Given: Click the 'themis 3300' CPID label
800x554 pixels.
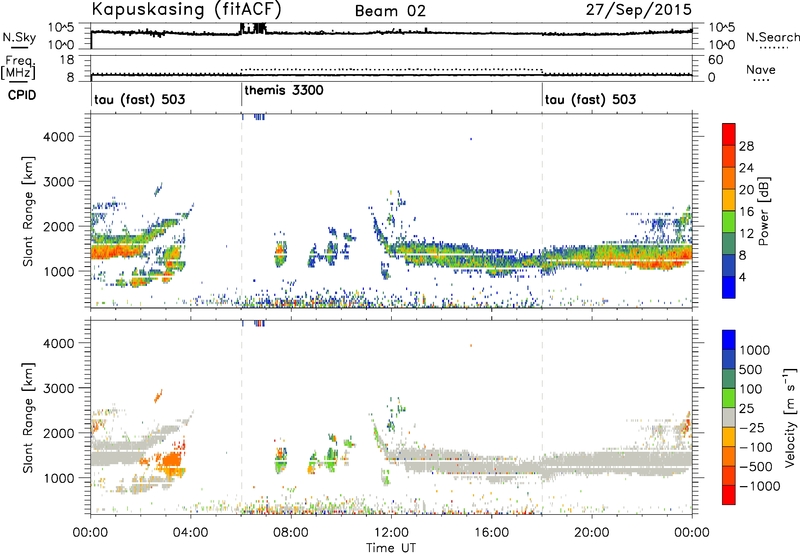Looking at the screenshot, I should point(284,90).
